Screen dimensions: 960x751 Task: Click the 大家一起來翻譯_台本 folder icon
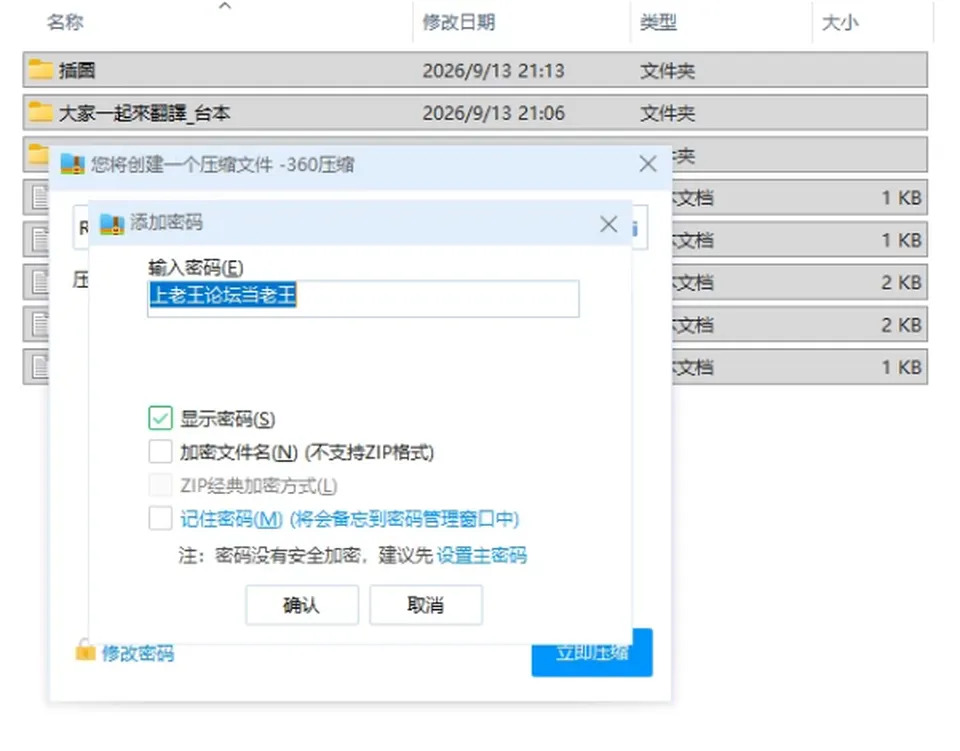(40, 112)
